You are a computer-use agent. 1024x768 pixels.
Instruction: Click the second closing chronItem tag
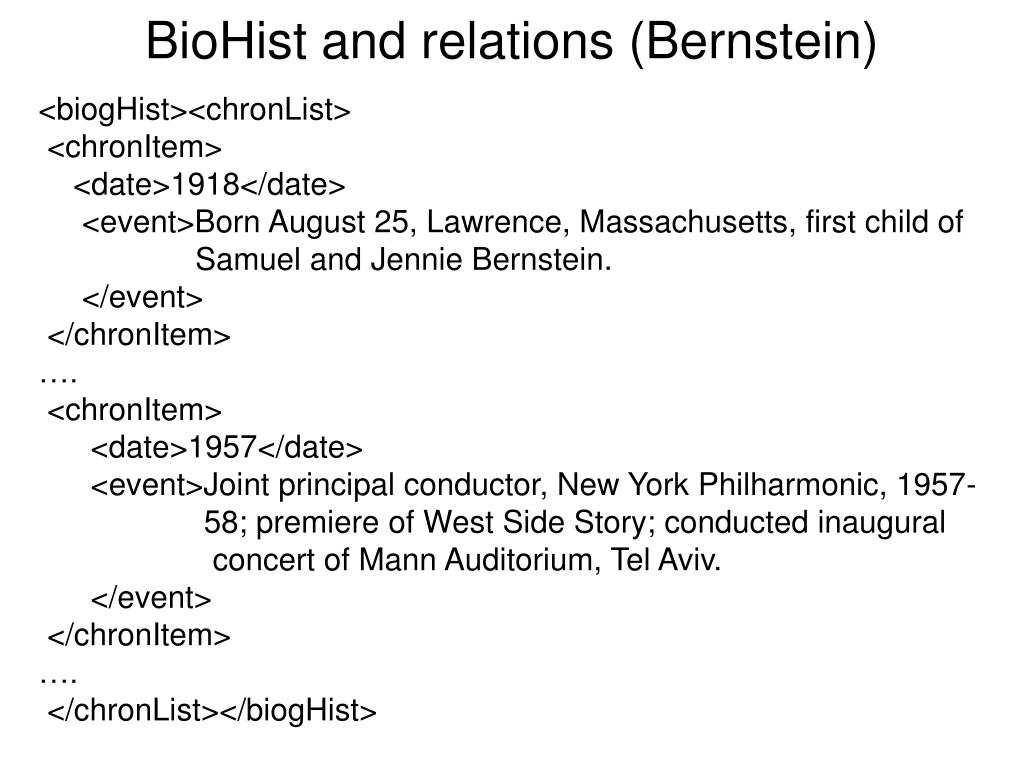[x=139, y=635]
